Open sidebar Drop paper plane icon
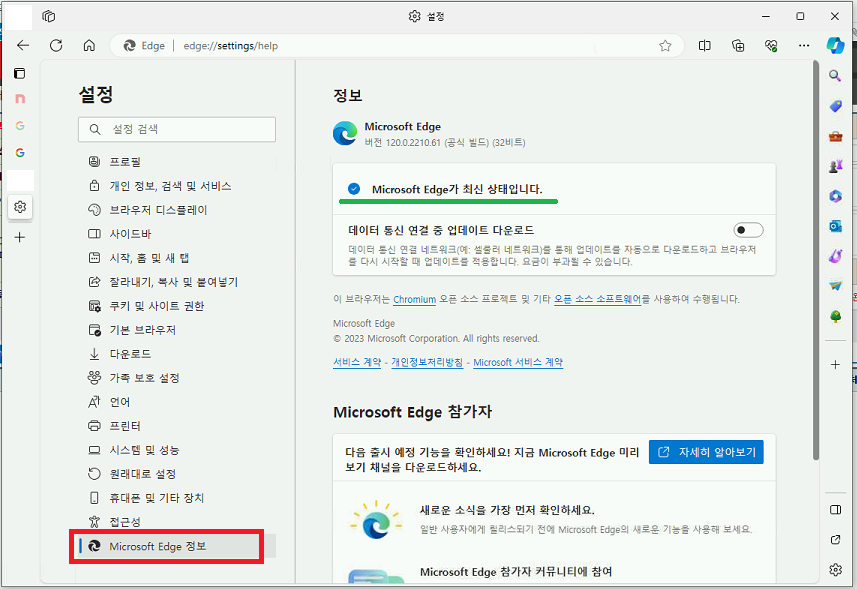 click(835, 285)
